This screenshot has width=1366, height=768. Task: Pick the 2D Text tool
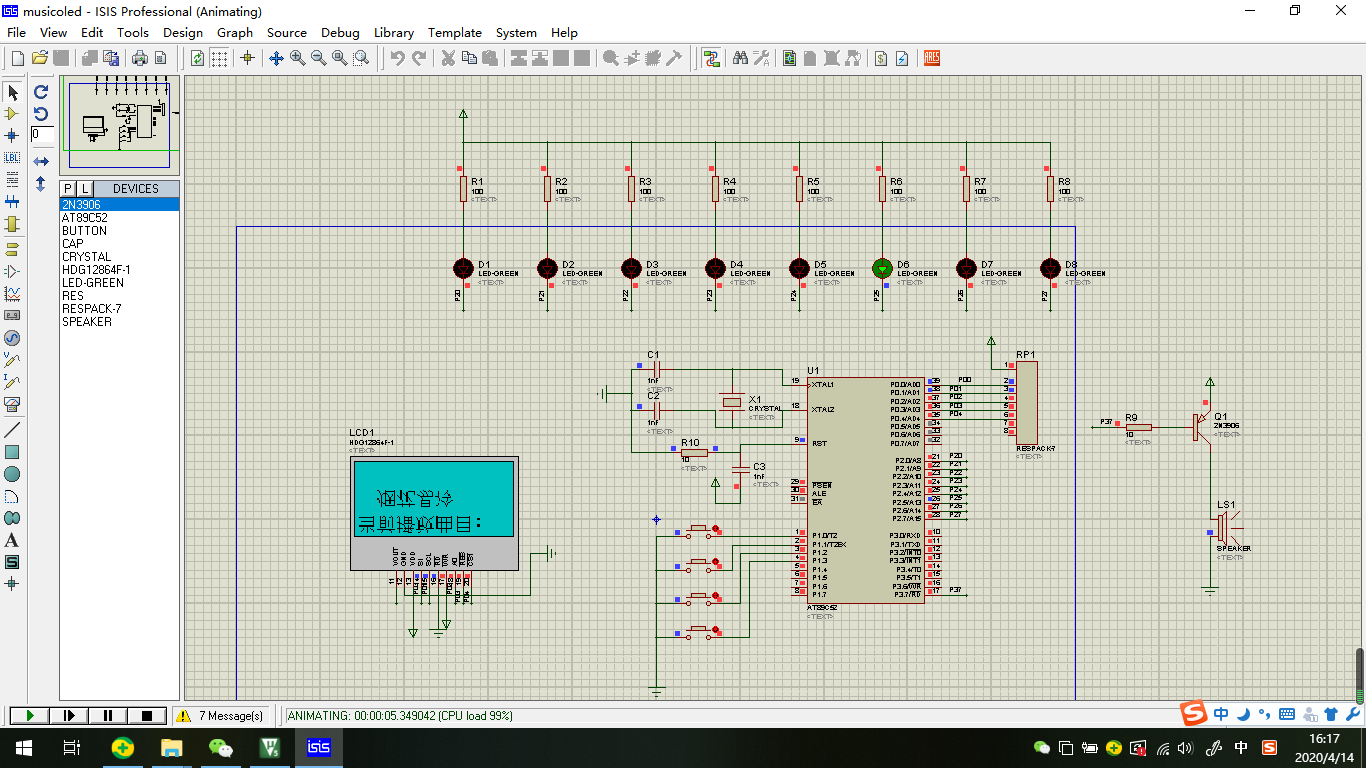click(13, 540)
